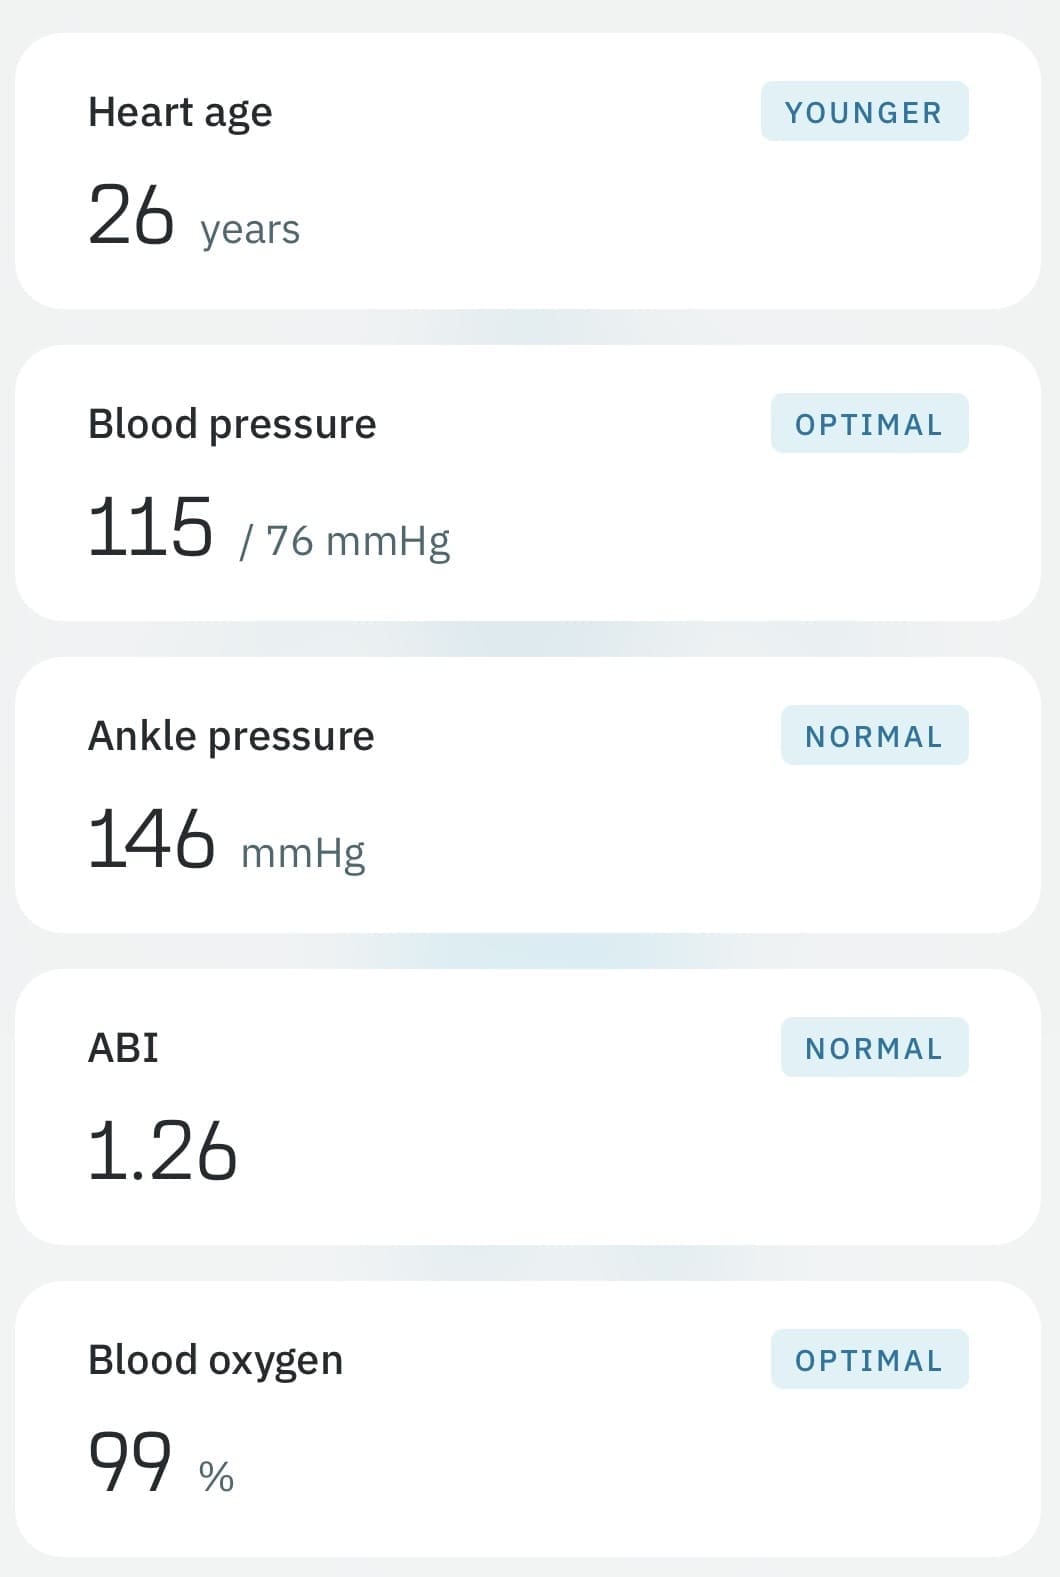Click the 115 systolic pressure value

[x=150, y=527]
